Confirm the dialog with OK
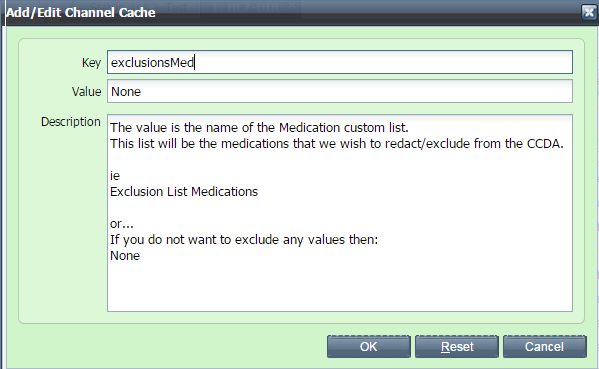Viewport: 599px width, 369px height. [x=369, y=346]
